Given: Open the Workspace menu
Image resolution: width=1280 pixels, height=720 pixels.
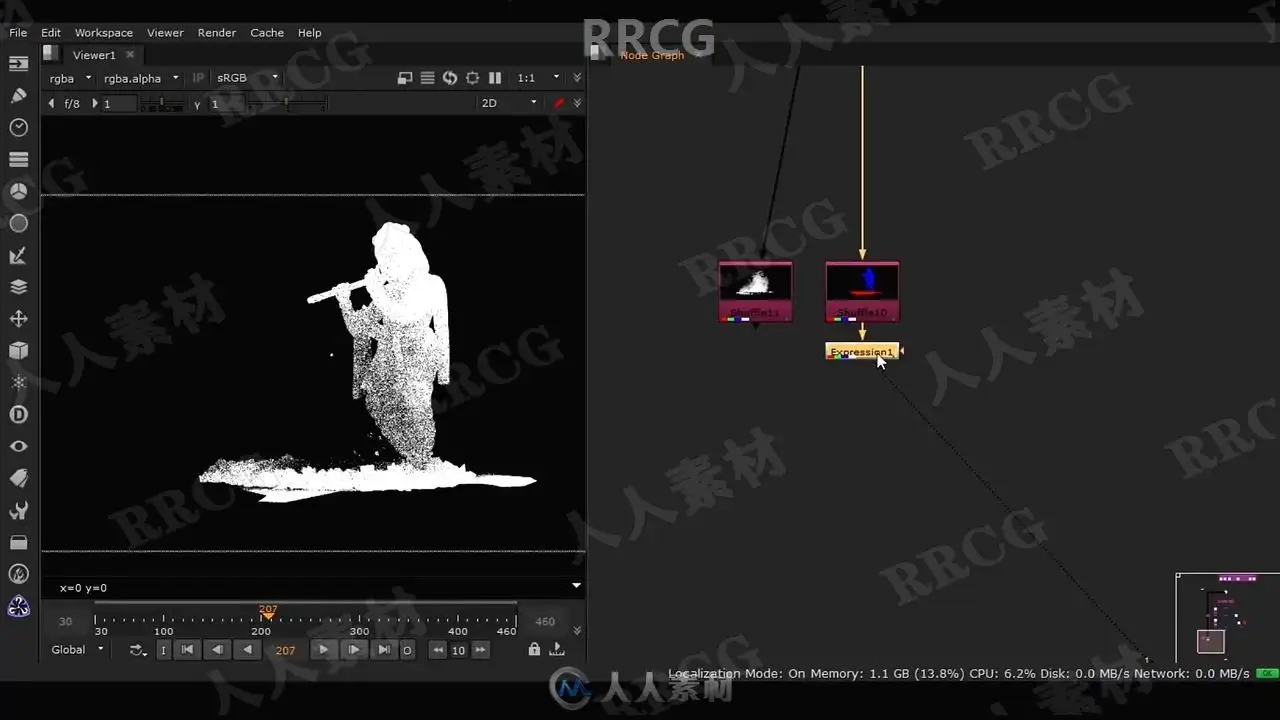Looking at the screenshot, I should coord(104,33).
